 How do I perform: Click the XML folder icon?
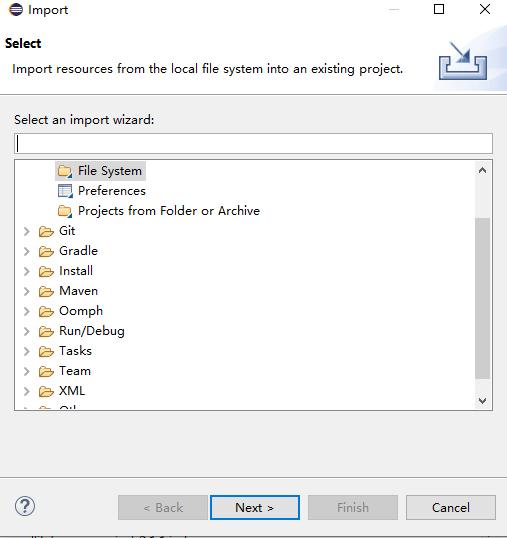point(46,391)
